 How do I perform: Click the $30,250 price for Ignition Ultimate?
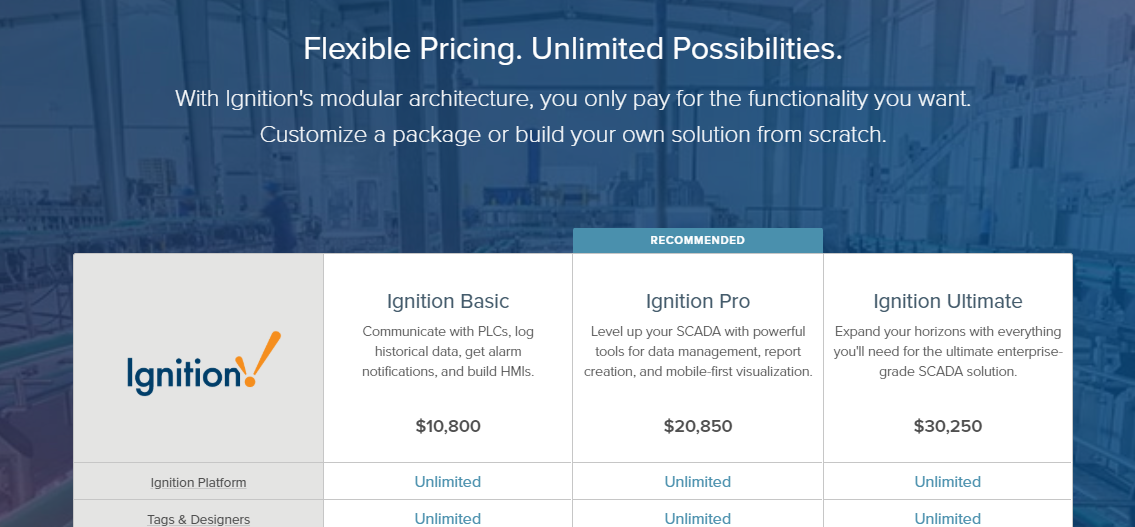pyautogui.click(x=948, y=426)
